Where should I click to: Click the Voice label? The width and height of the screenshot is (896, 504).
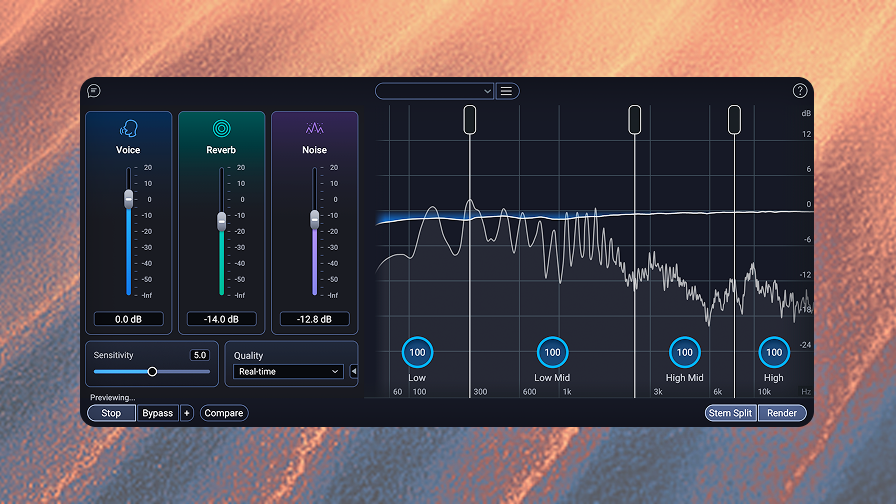click(x=128, y=150)
